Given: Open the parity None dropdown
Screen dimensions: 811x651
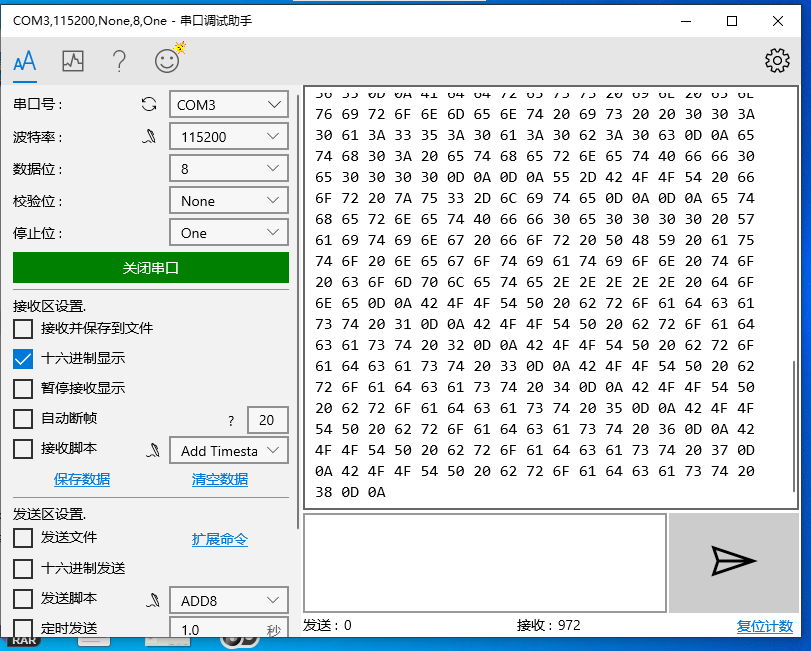Looking at the screenshot, I should pyautogui.click(x=229, y=201).
